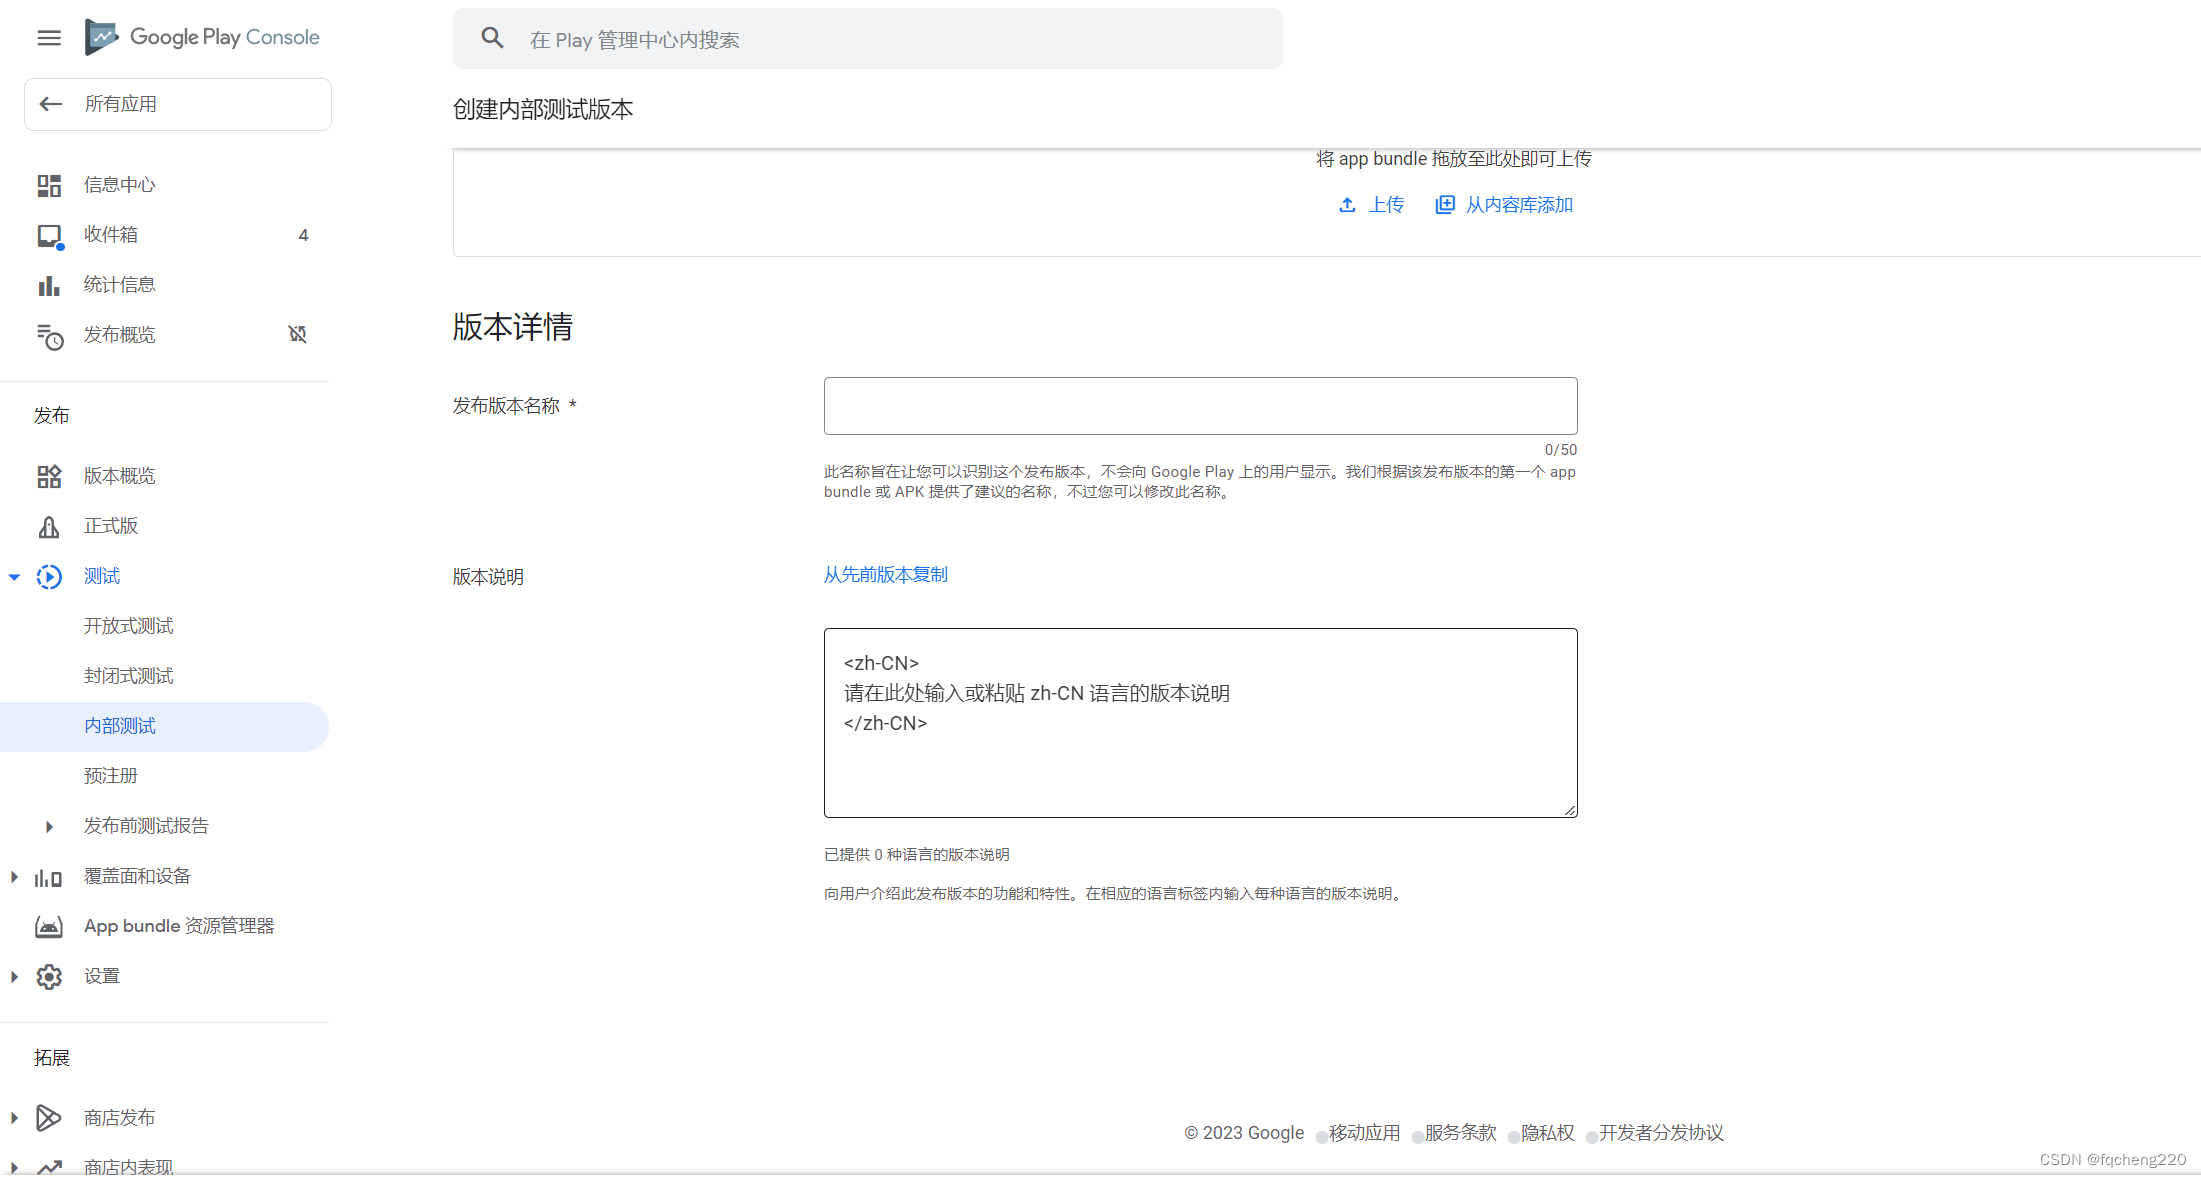Click the hamburger menu icon

coord(49,38)
